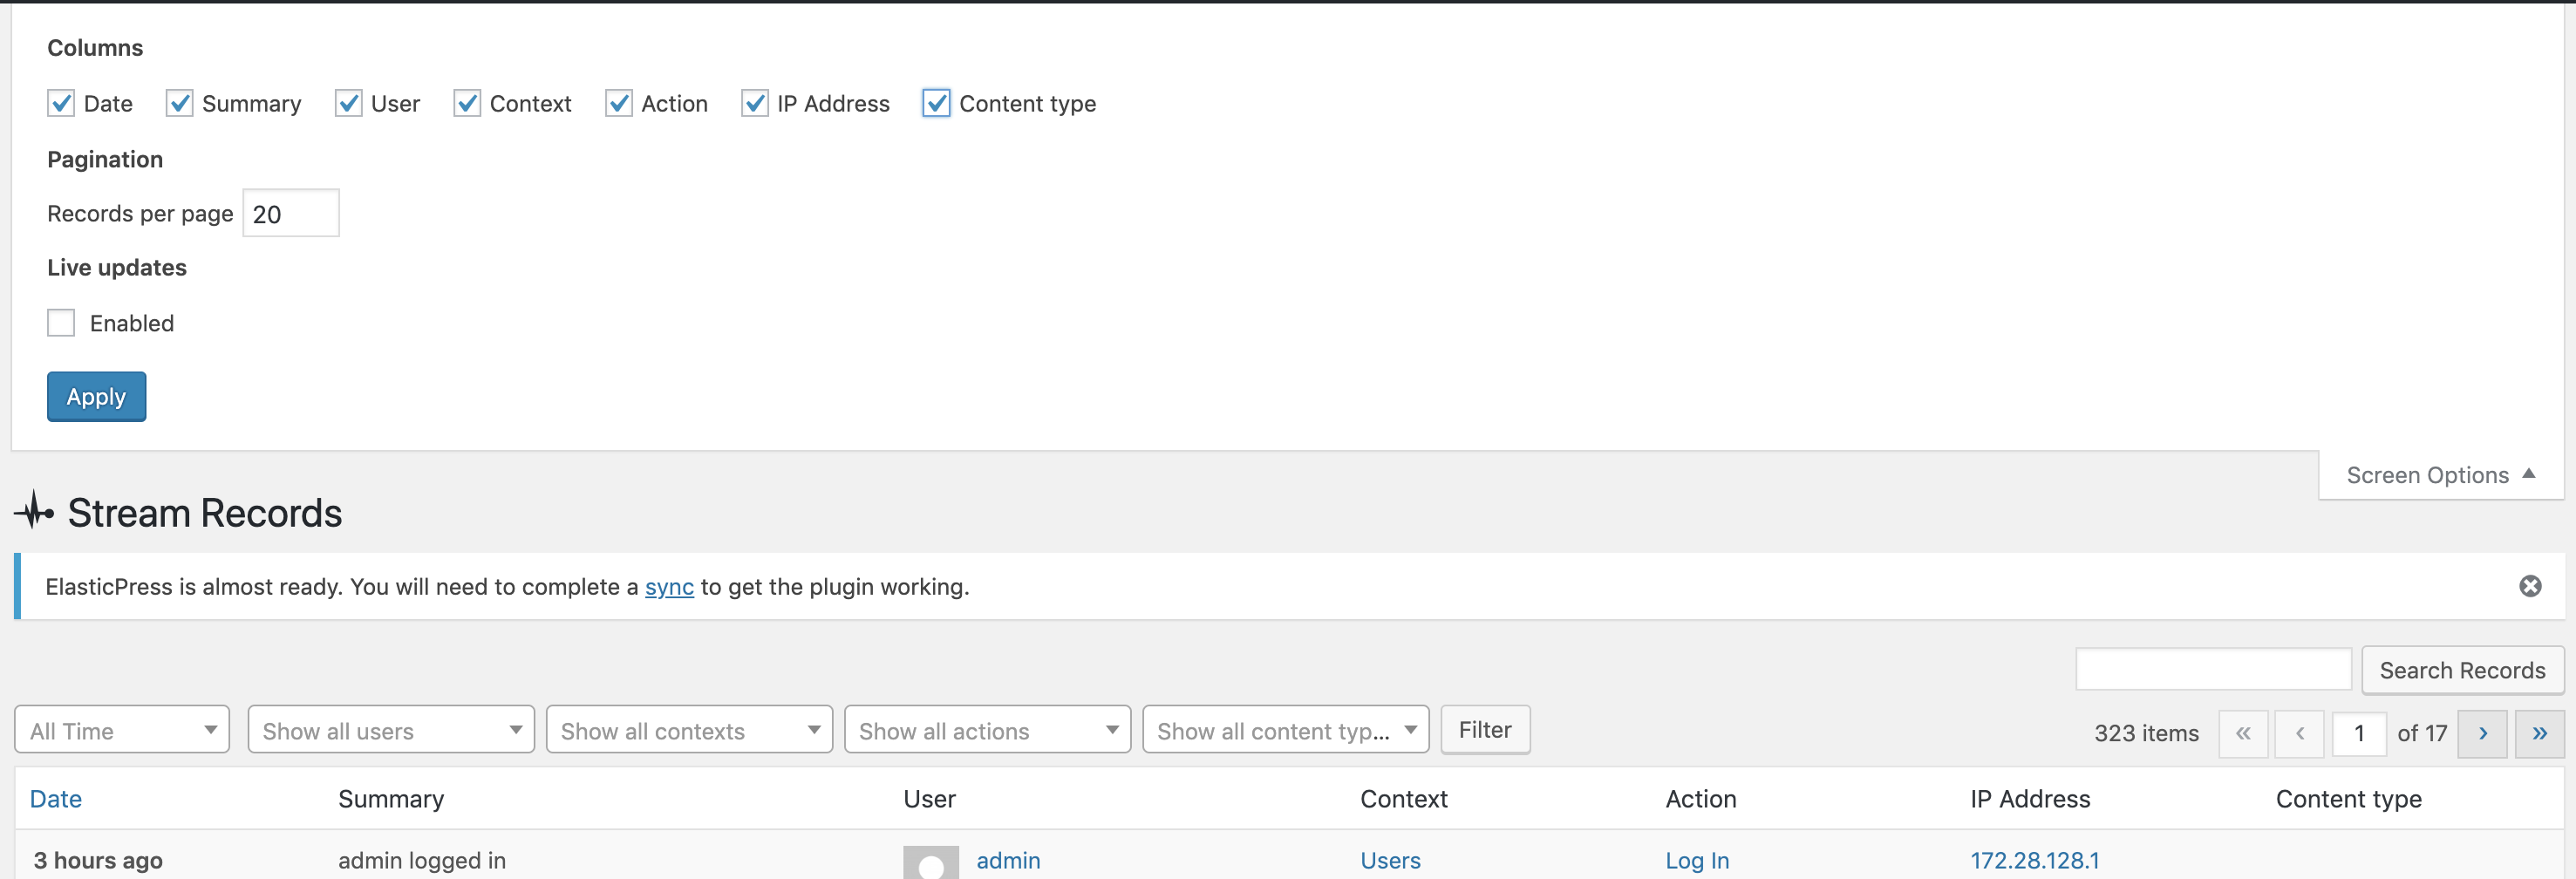Uncheck the IP Address column checkbox
This screenshot has width=2576, height=879.
755,103
